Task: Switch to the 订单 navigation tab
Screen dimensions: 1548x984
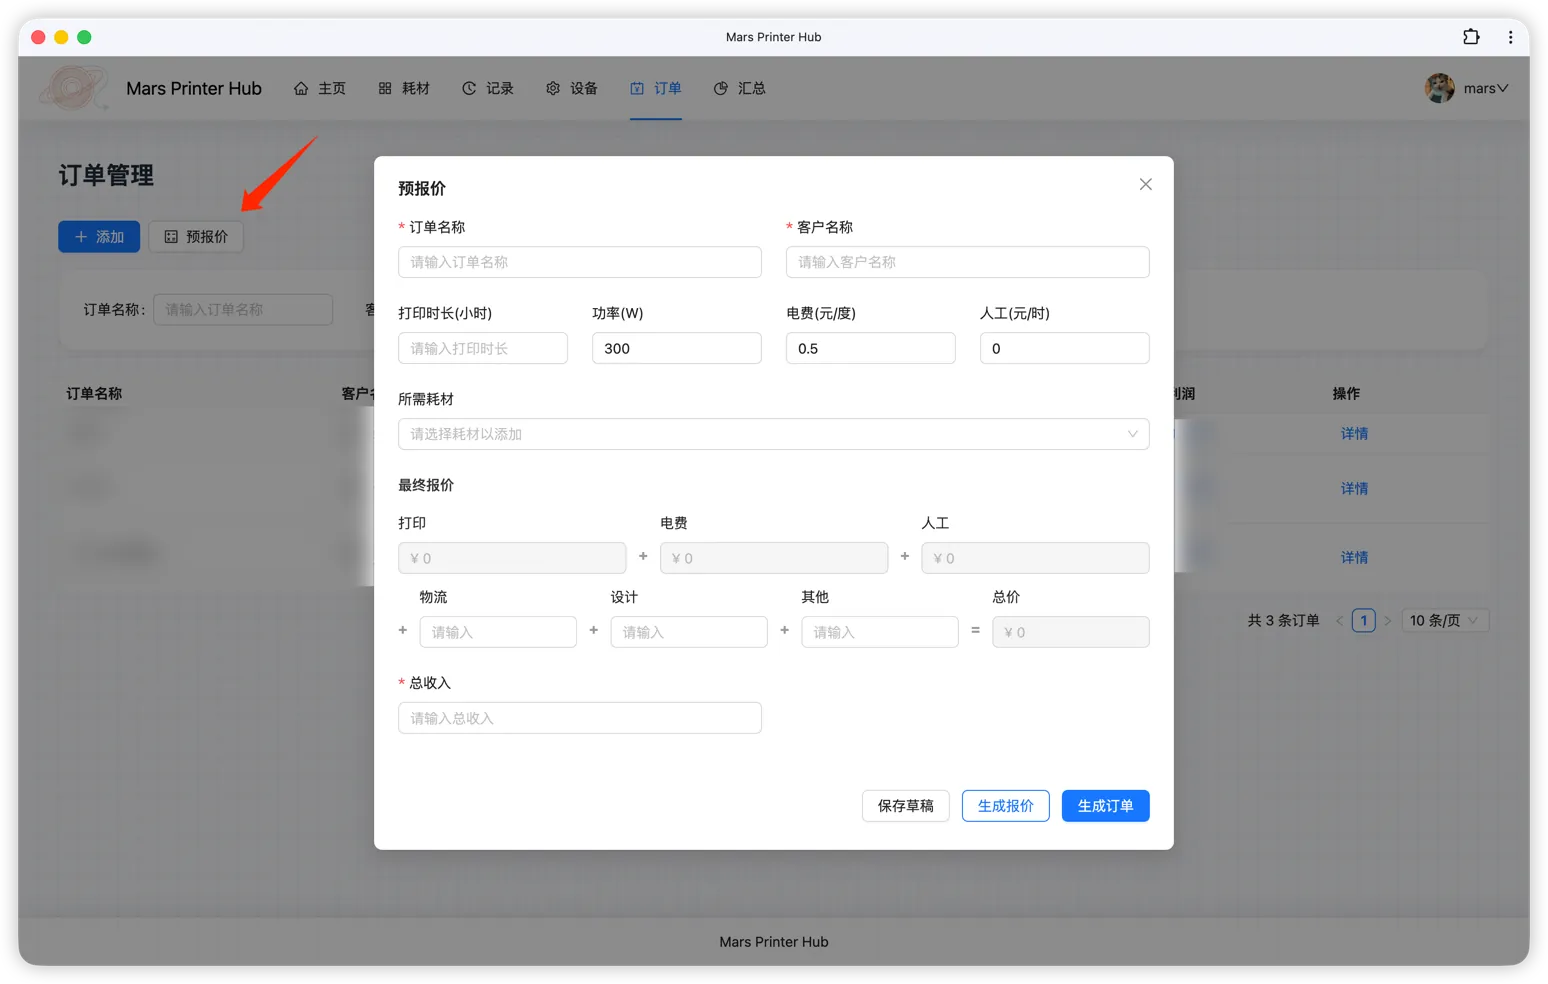Action: click(x=655, y=88)
